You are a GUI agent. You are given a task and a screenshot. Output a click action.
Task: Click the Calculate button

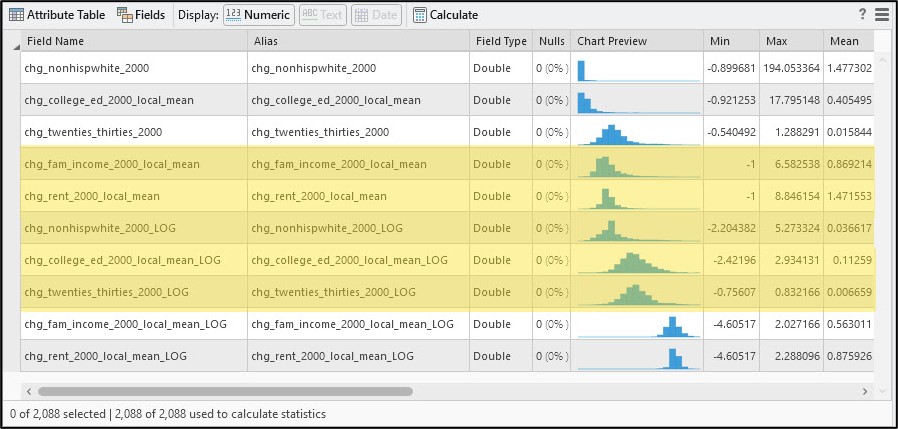[x=445, y=15]
